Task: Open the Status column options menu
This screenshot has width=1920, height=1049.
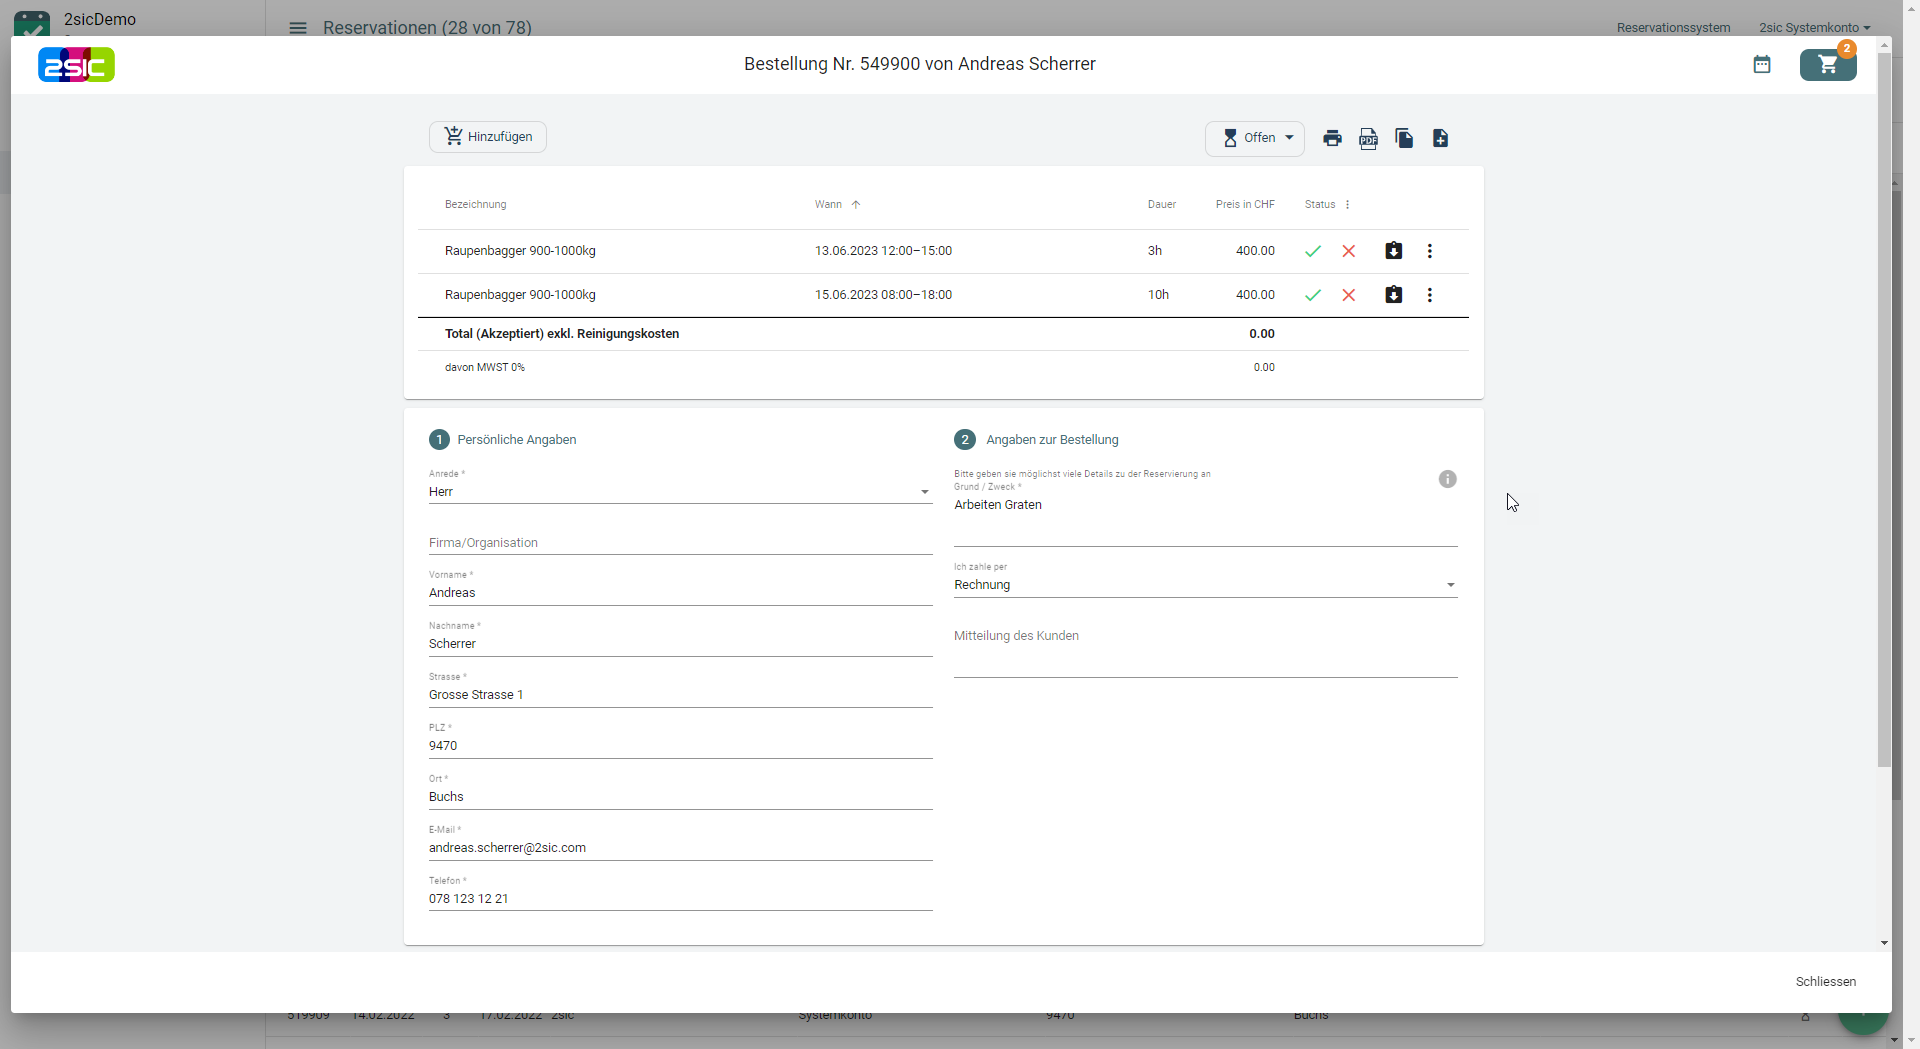Action: click(x=1347, y=205)
